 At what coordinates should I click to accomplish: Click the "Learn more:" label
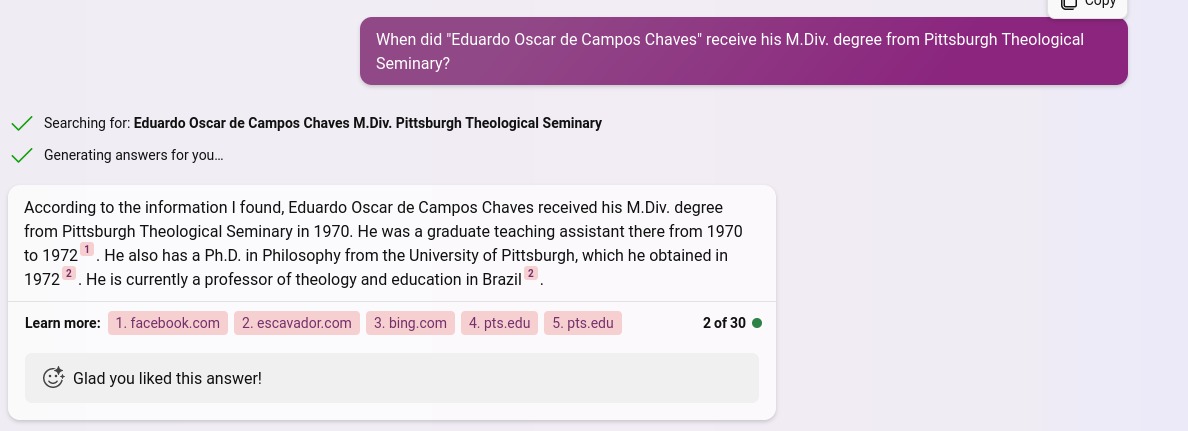point(62,323)
